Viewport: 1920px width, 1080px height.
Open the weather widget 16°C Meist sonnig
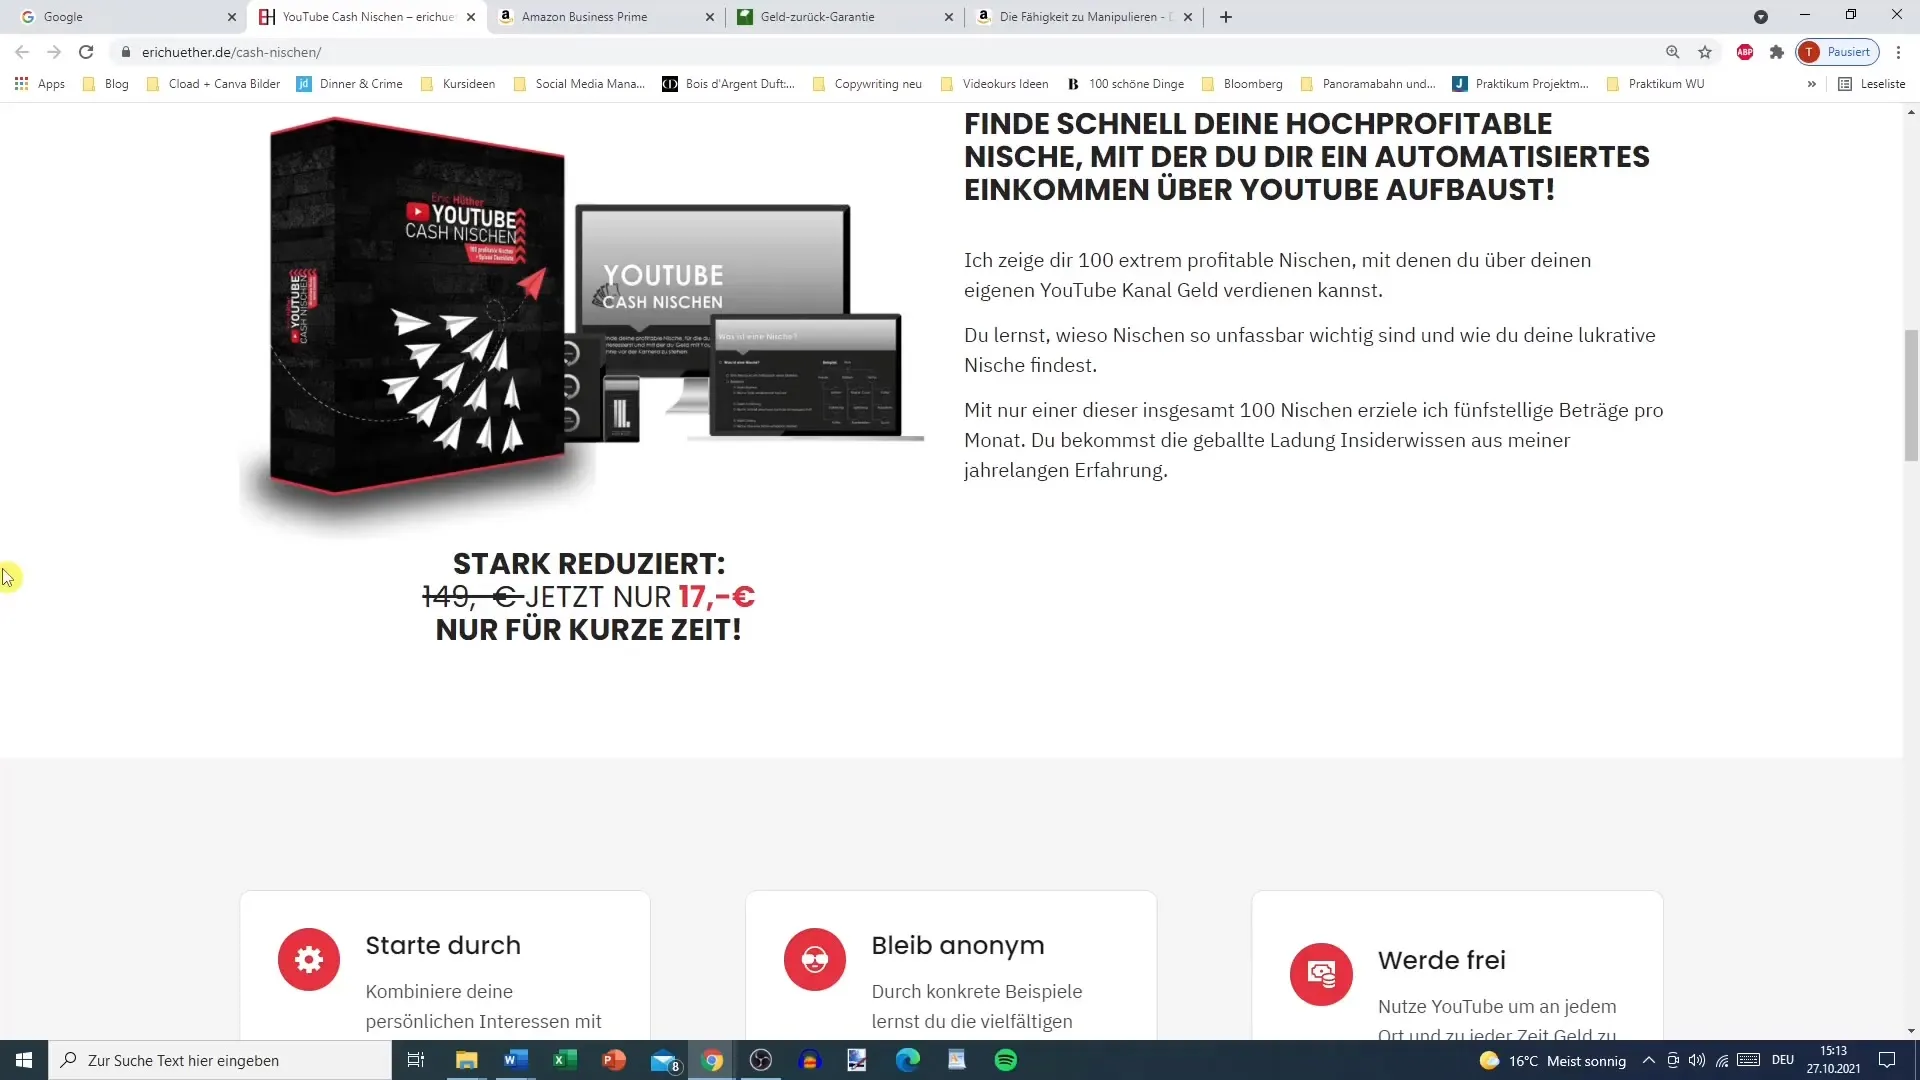click(1553, 1060)
